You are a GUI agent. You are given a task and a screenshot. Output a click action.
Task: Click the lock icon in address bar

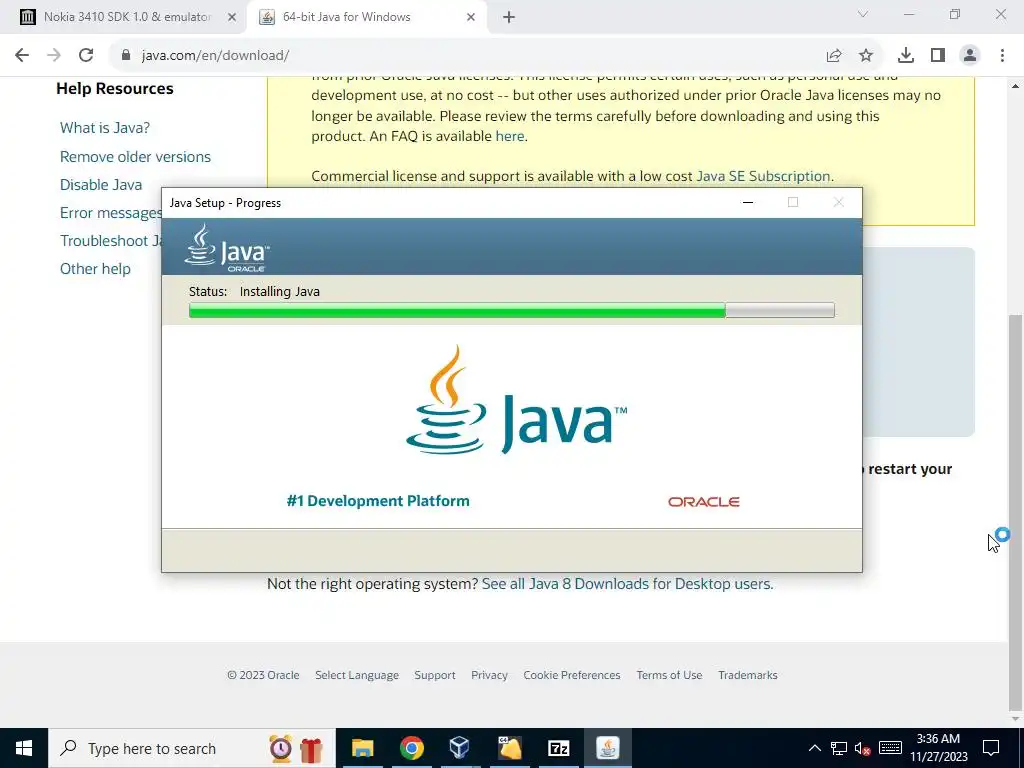(126, 56)
